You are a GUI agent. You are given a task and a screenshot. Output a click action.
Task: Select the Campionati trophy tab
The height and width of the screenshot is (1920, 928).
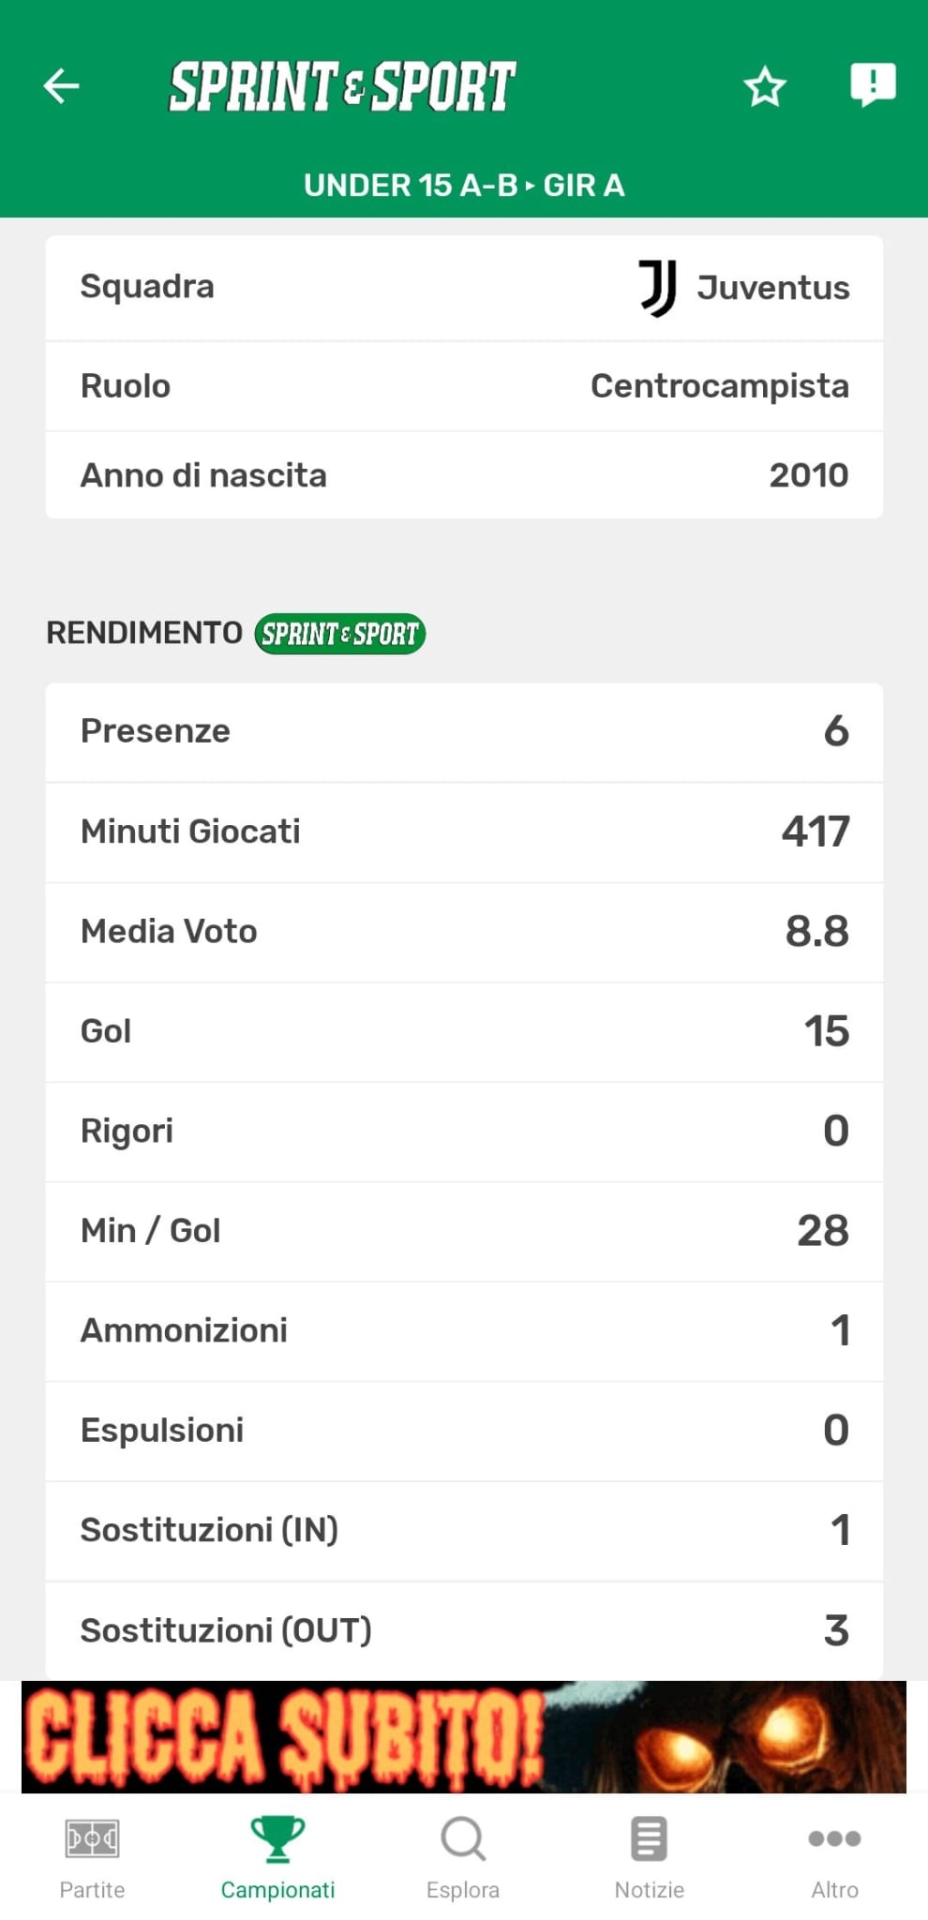click(278, 1857)
